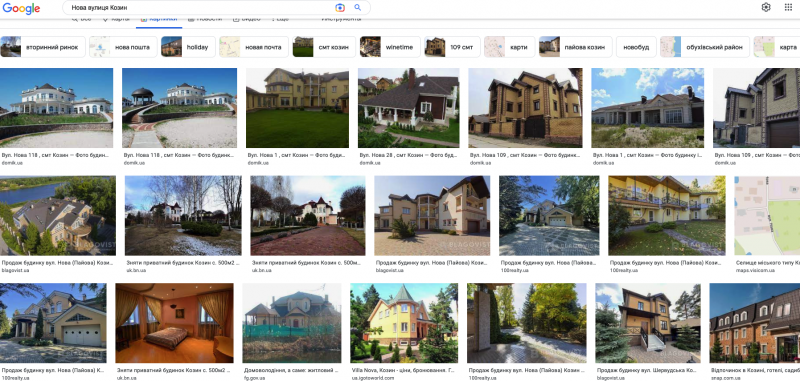Open the 'Вул. Нова 28, смт Козин' caption link

(409, 155)
